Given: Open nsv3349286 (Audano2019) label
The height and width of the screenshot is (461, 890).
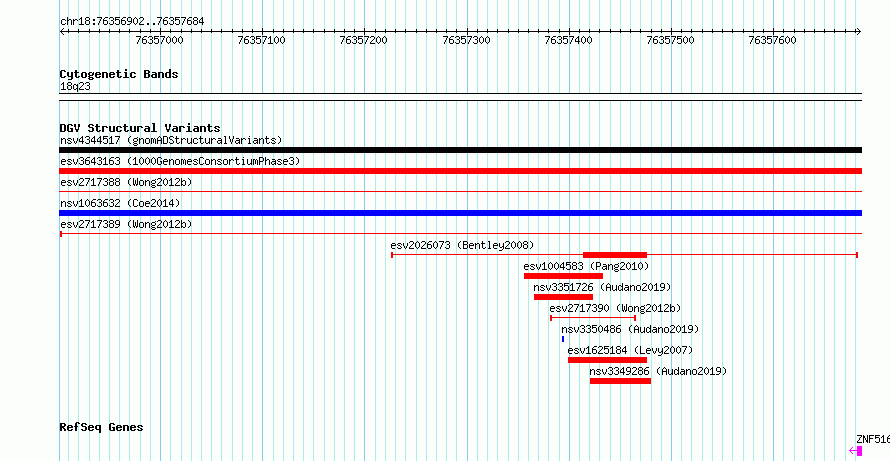Looking at the screenshot, I should pyautogui.click(x=658, y=371).
